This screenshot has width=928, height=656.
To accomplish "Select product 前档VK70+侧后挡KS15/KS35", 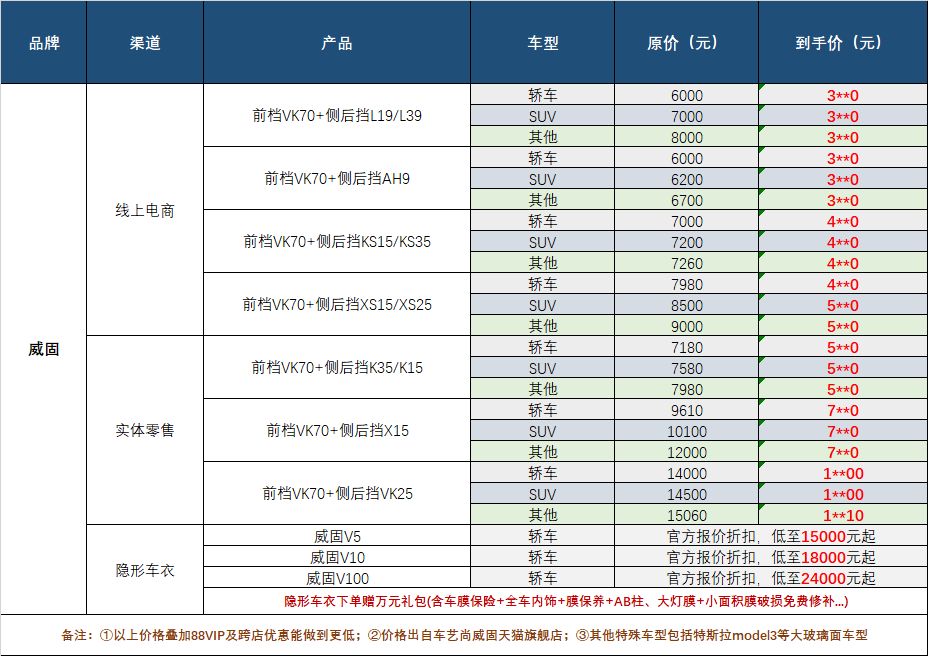I will (336, 240).
